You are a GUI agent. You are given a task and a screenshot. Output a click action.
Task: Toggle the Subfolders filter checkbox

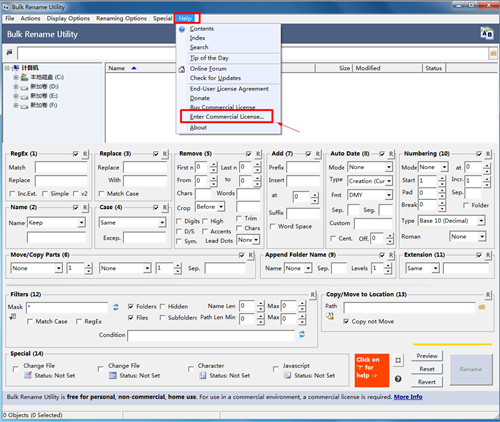[x=162, y=318]
